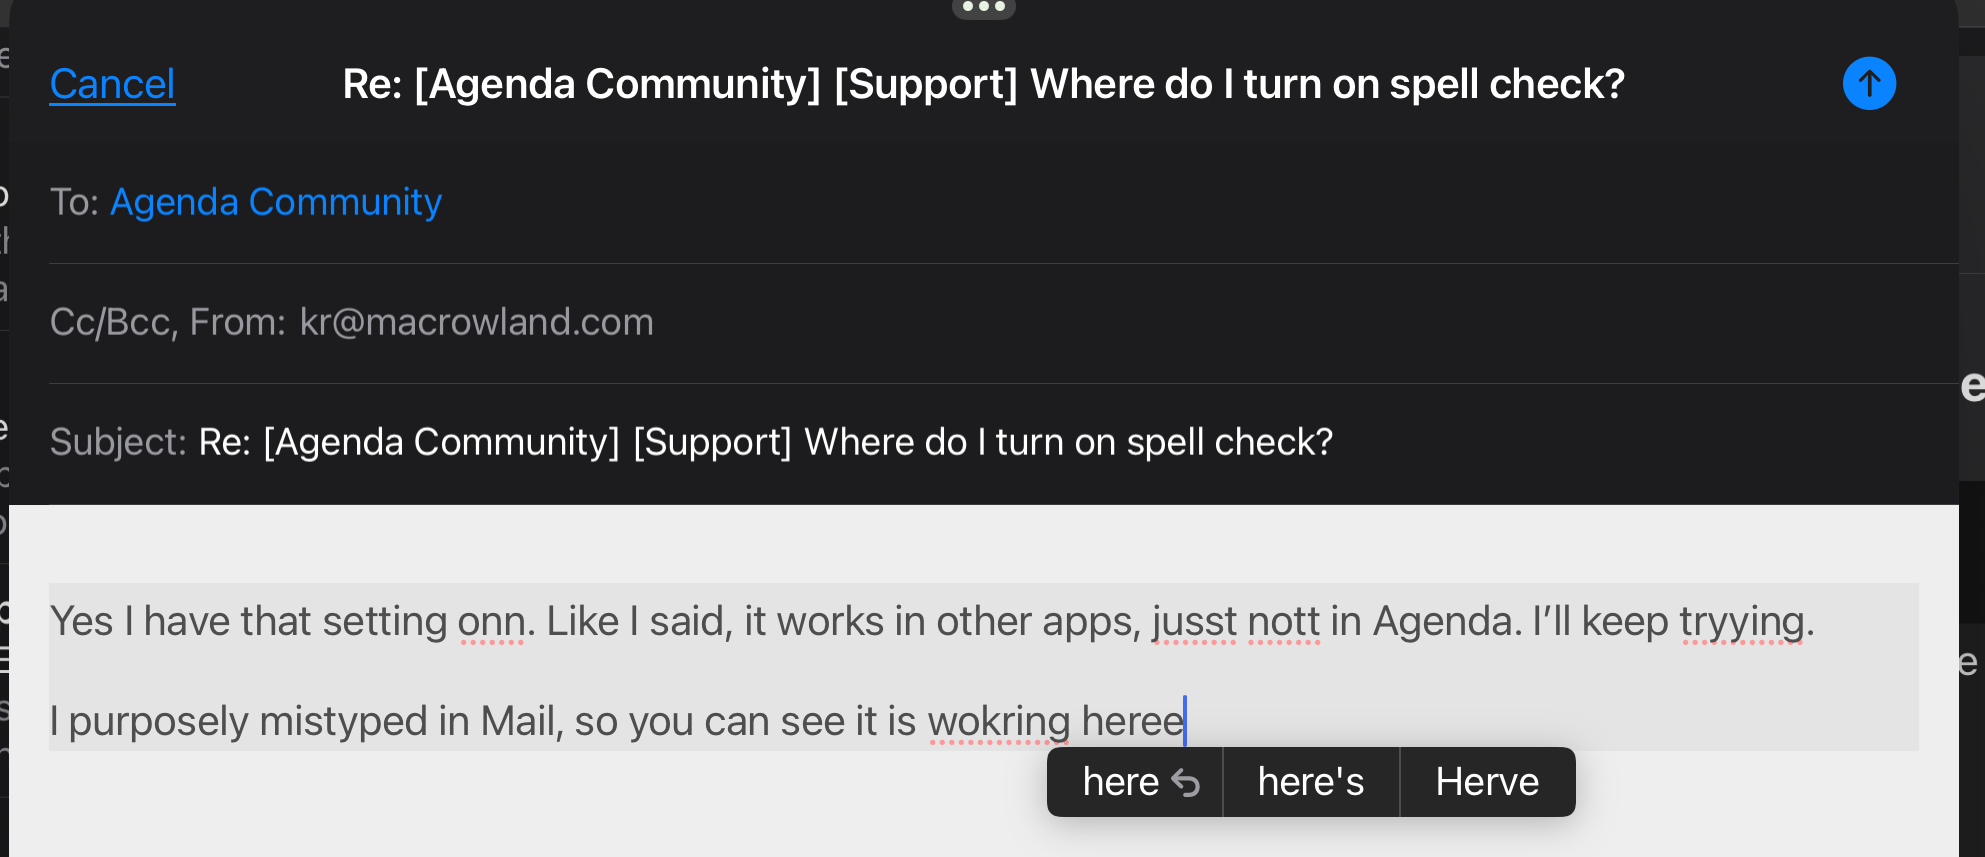Click the misspelled word "tryying"
This screenshot has width=1985, height=857.
coord(1742,621)
